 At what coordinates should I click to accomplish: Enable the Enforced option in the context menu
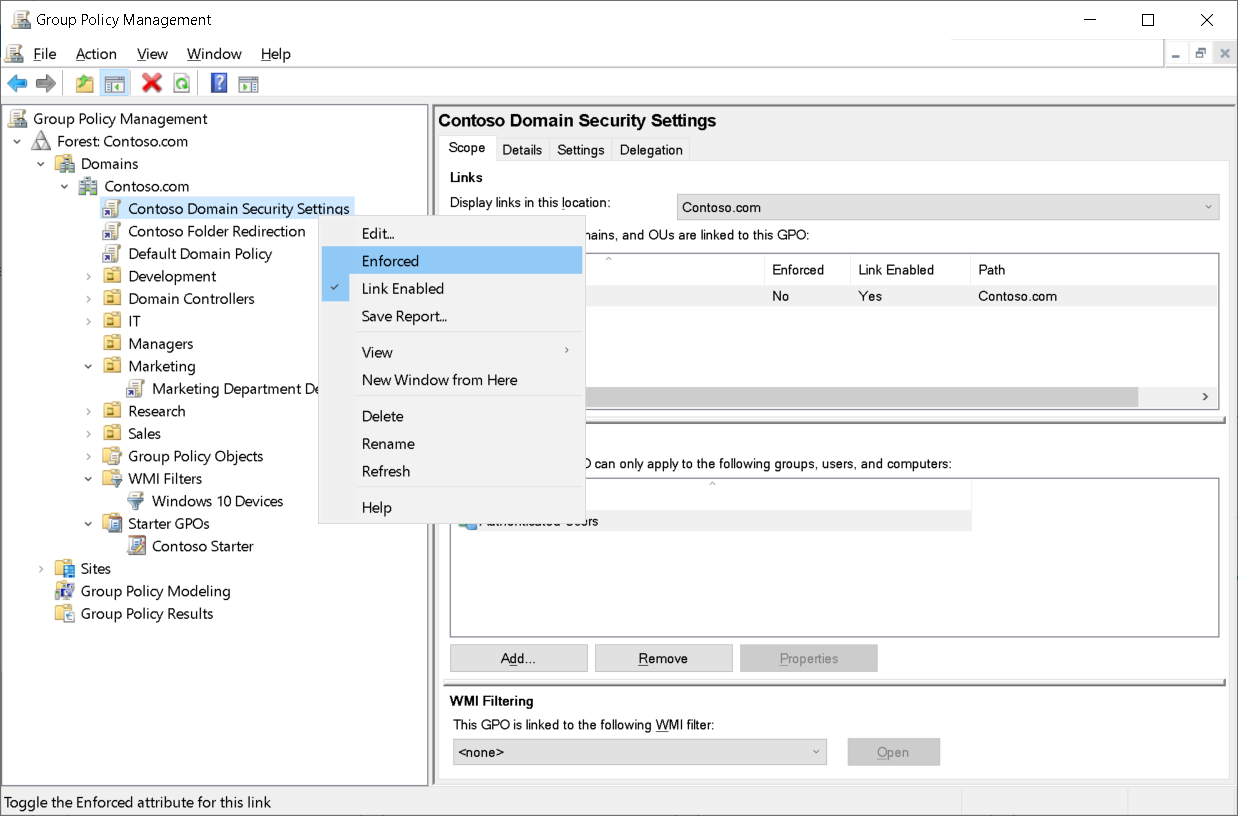(390, 260)
